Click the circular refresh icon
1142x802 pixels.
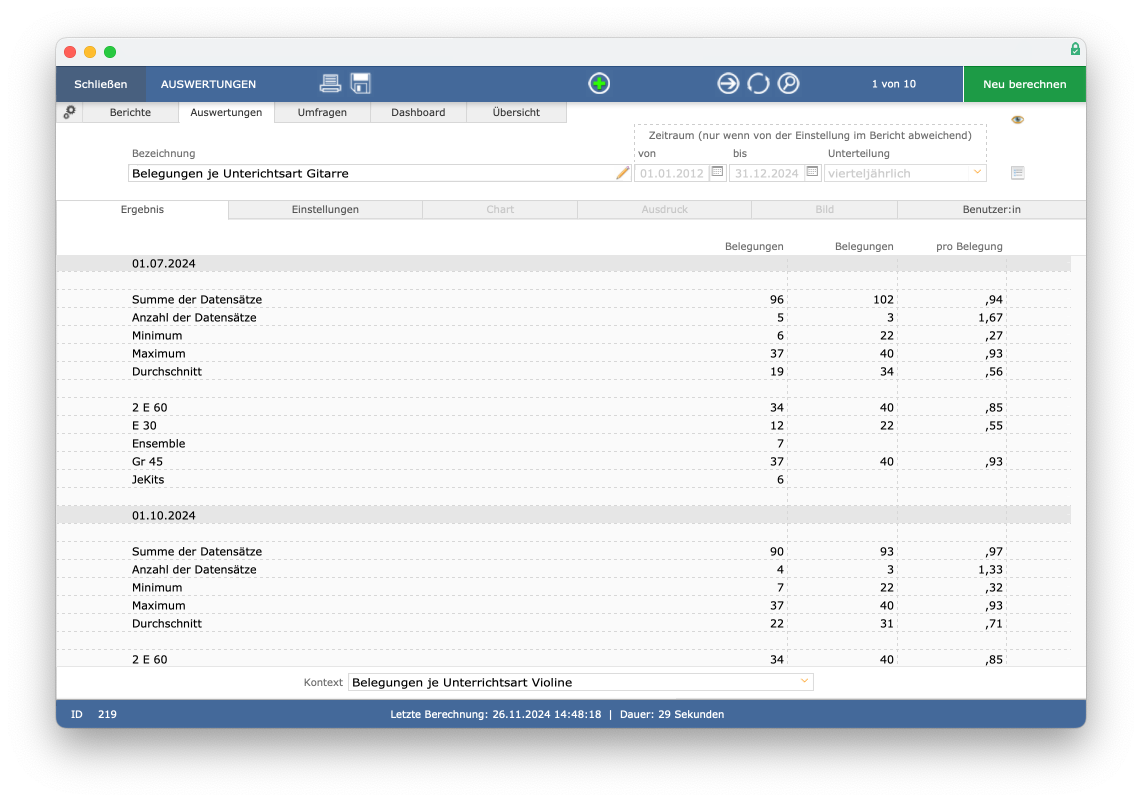click(x=758, y=84)
